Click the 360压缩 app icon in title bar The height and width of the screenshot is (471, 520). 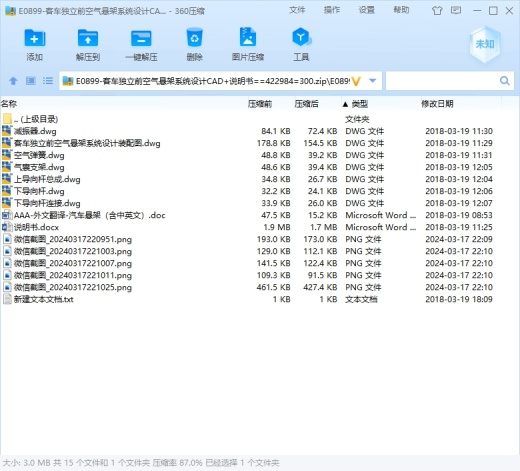[x=10, y=11]
